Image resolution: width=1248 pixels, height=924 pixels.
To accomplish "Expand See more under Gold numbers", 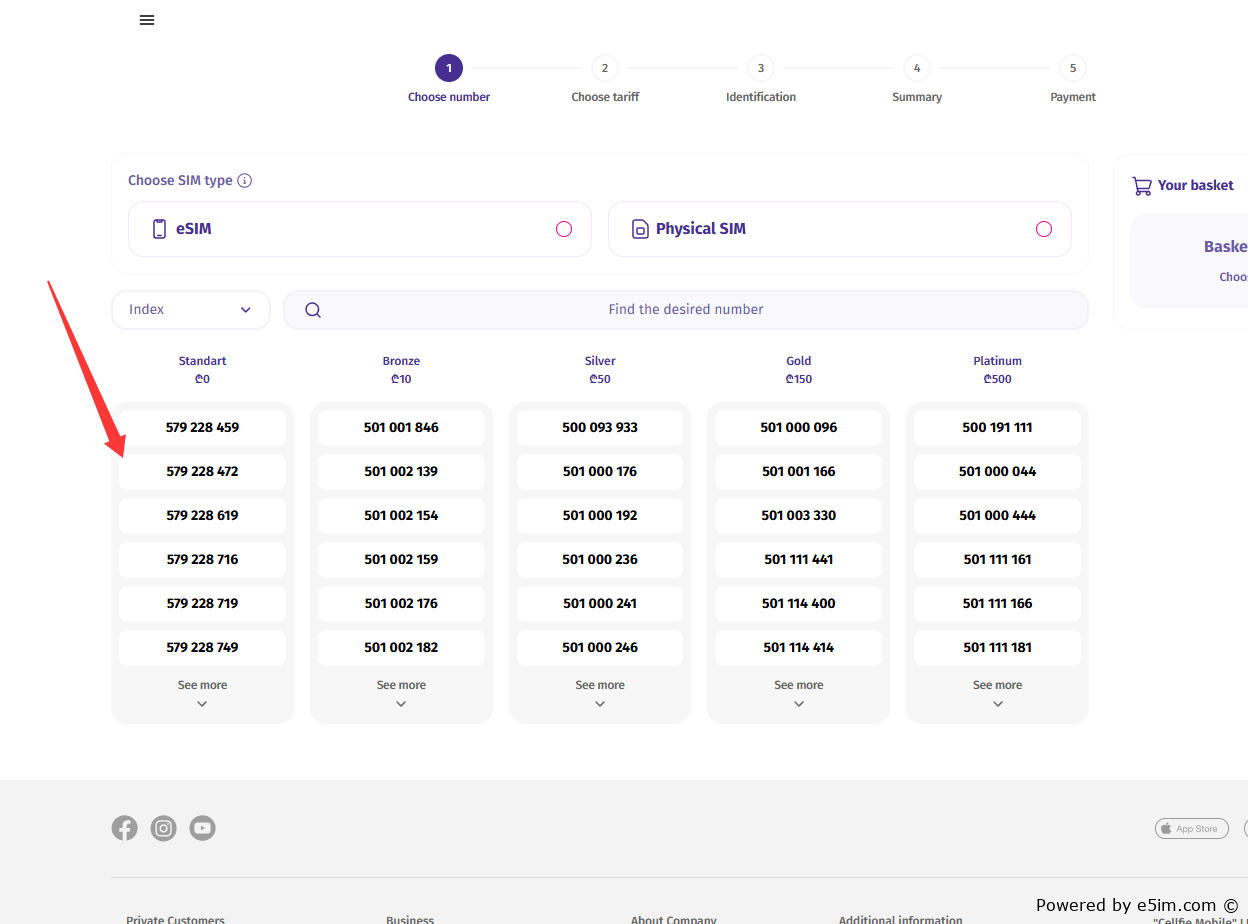I will 799,693.
